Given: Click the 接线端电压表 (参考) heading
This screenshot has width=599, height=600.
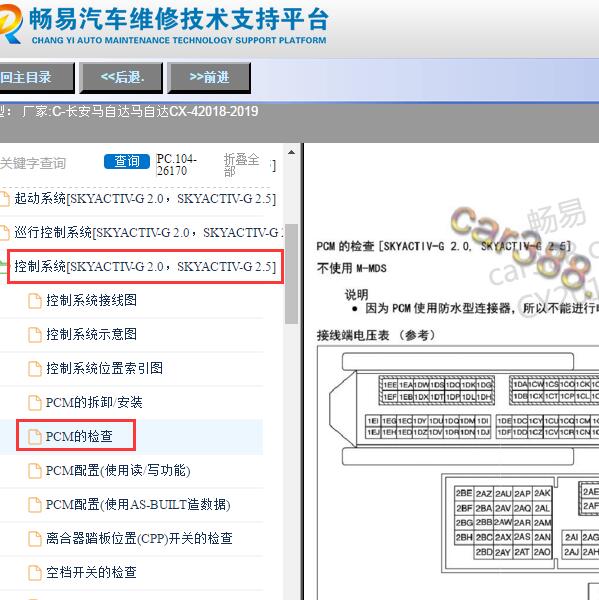Looking at the screenshot, I should 376,335.
